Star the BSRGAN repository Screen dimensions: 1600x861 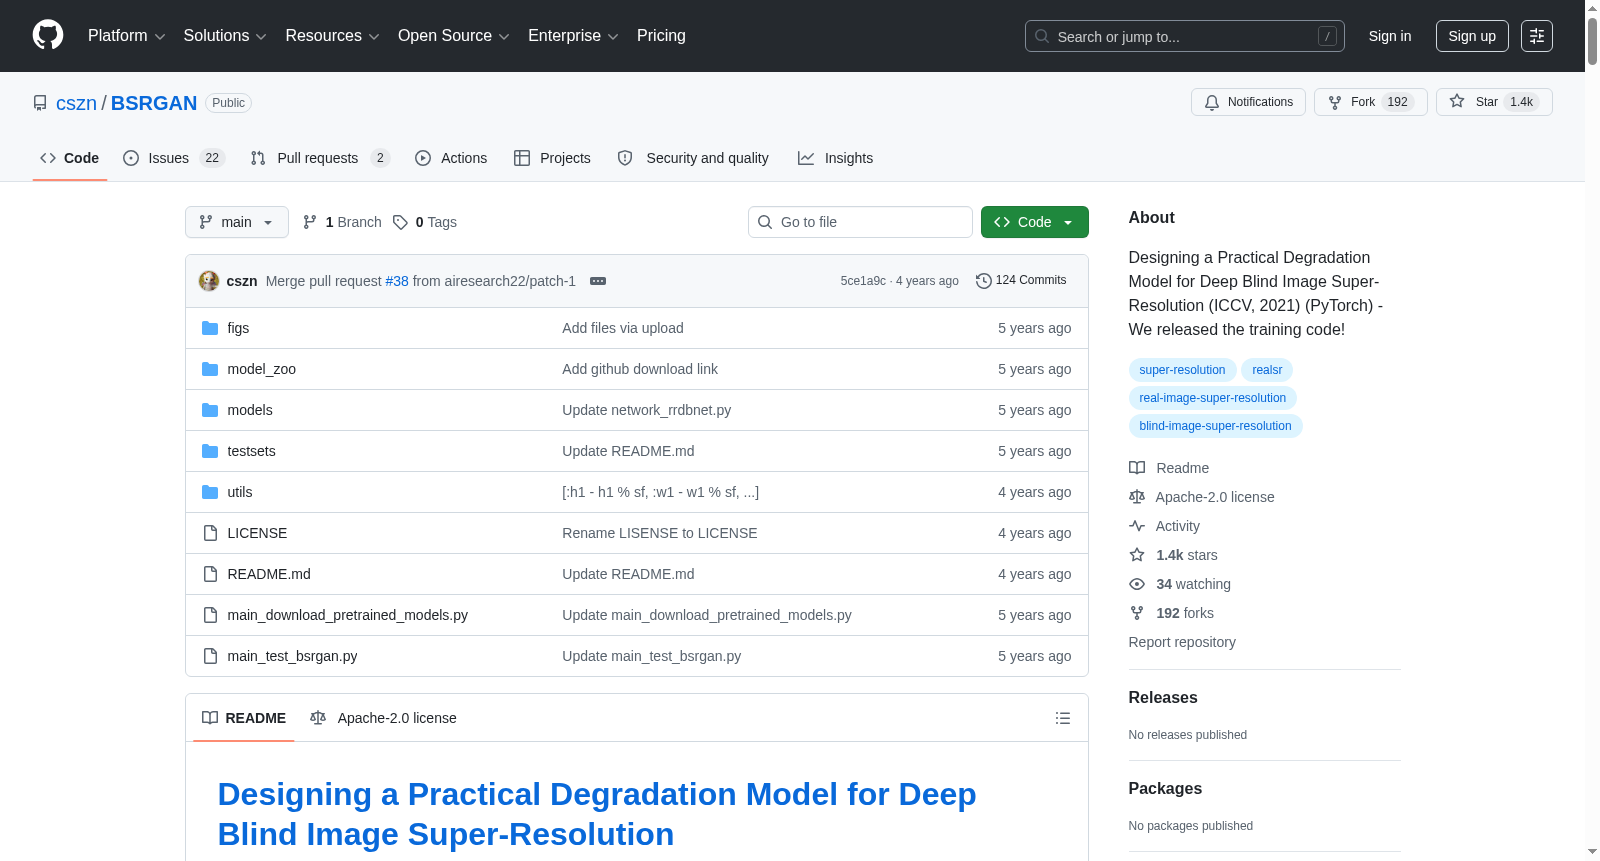tap(1494, 102)
